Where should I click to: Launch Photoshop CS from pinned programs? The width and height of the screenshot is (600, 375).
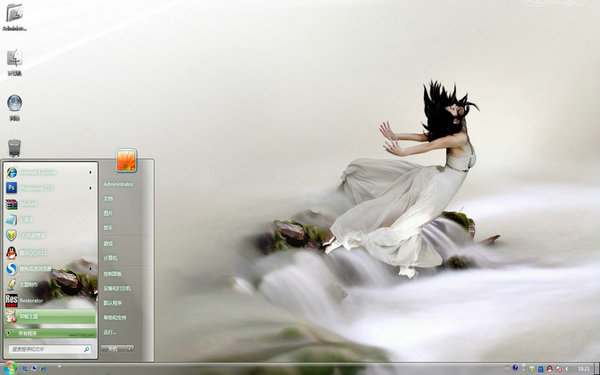pyautogui.click(x=50, y=188)
